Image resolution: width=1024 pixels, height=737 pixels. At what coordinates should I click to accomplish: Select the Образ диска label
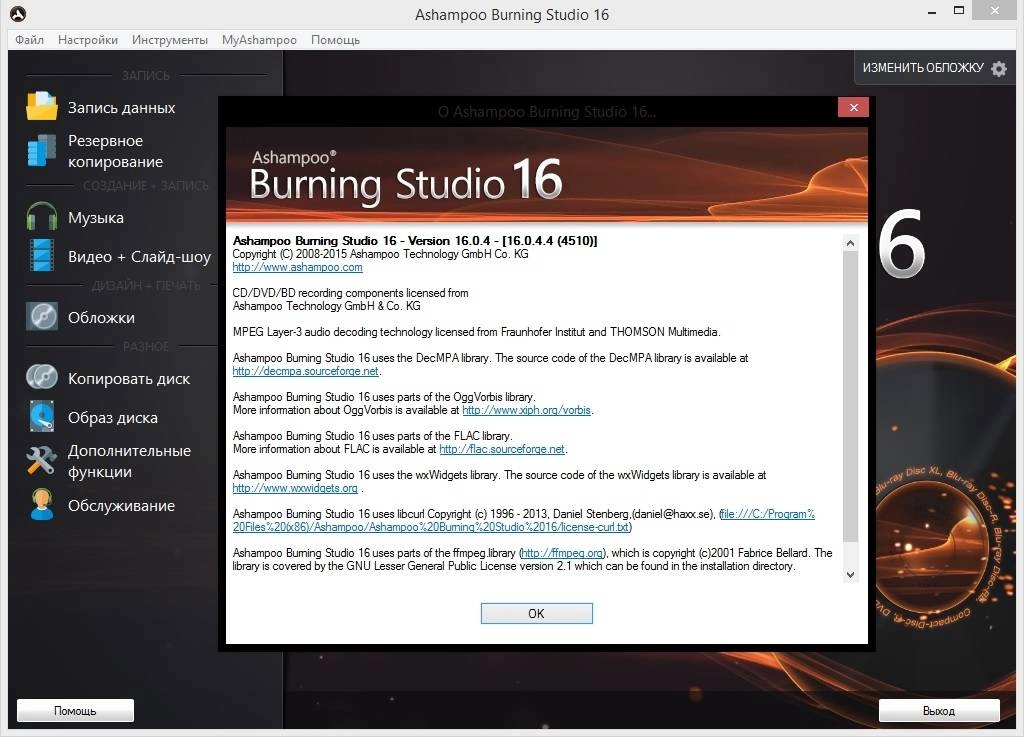pyautogui.click(x=113, y=418)
